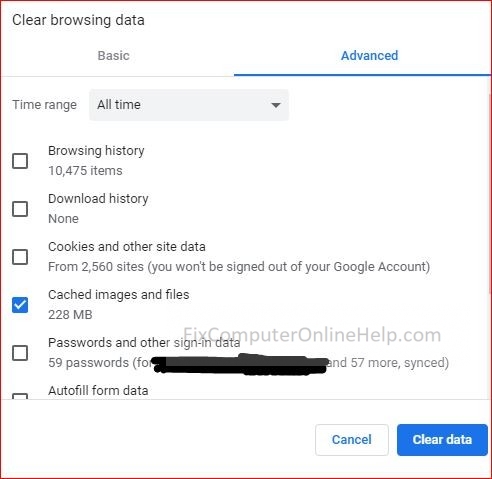Click the dropdown arrow beside All time

point(276,105)
